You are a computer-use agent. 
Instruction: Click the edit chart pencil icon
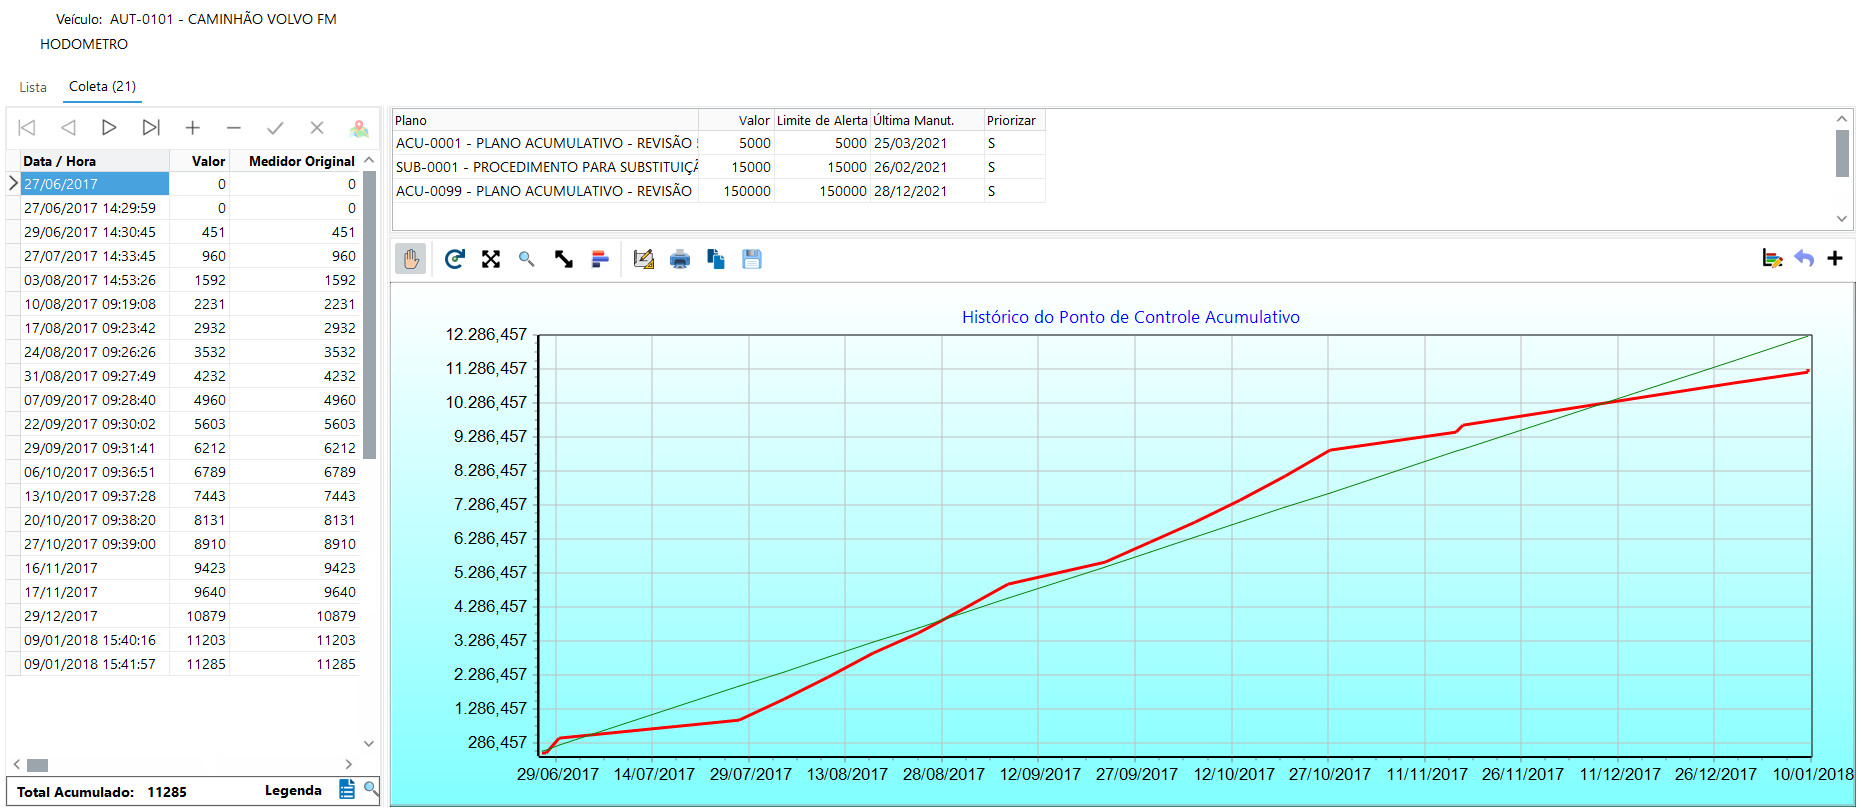(644, 259)
